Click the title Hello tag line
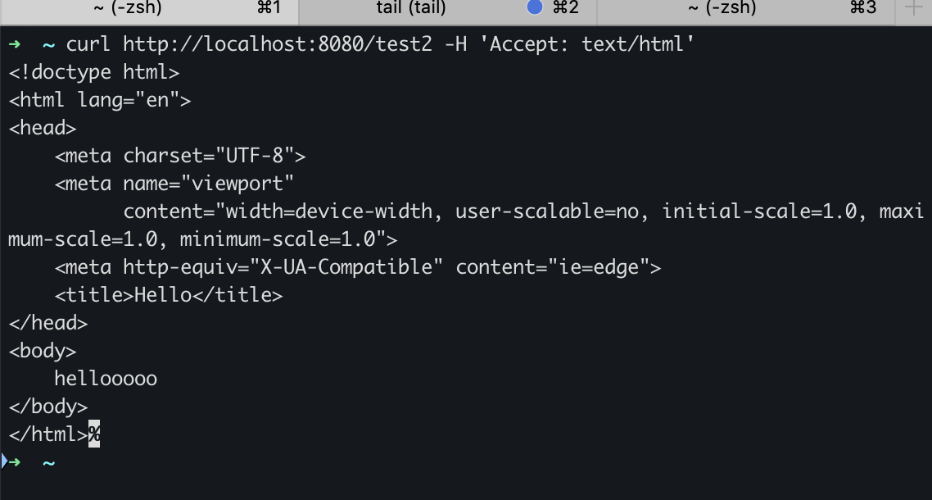The image size is (932, 500). 168,295
